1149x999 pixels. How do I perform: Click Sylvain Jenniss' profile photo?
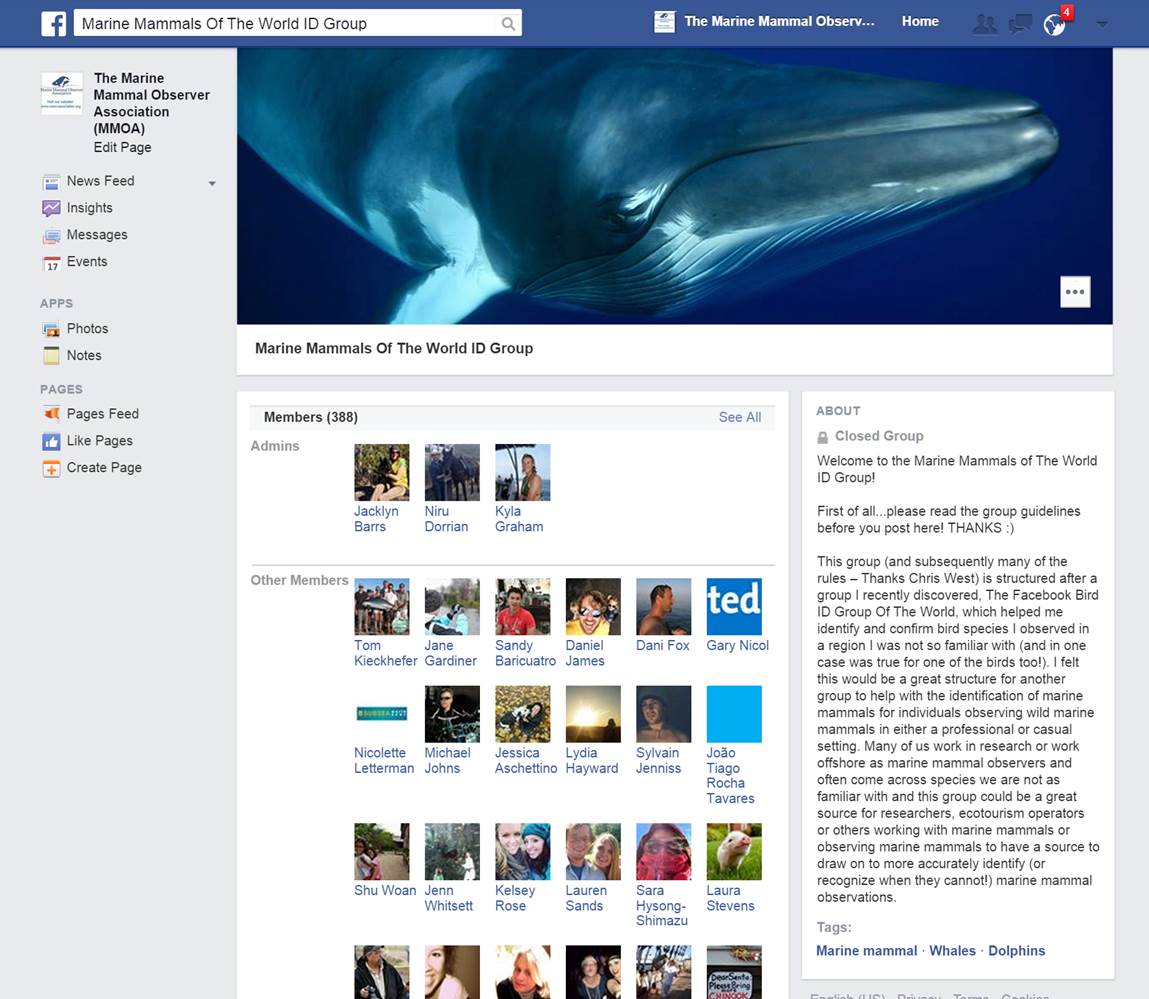pos(663,714)
